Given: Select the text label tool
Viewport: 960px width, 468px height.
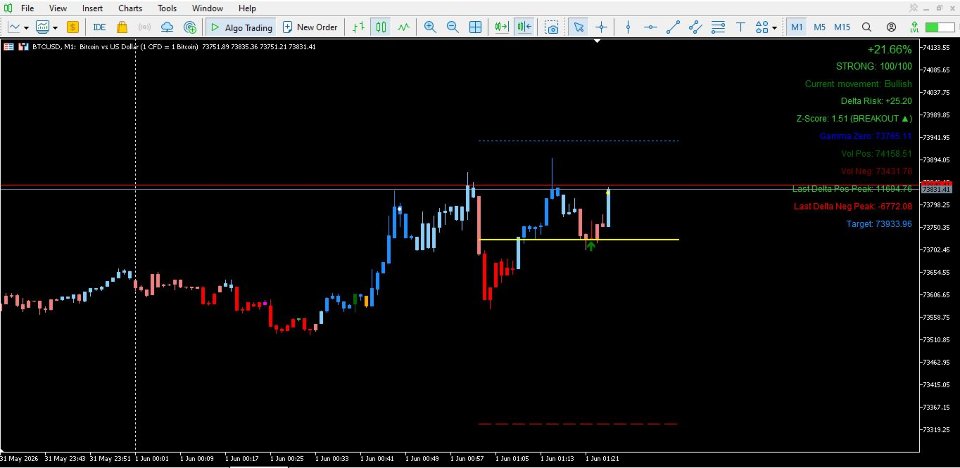Looking at the screenshot, I should click(x=740, y=27).
